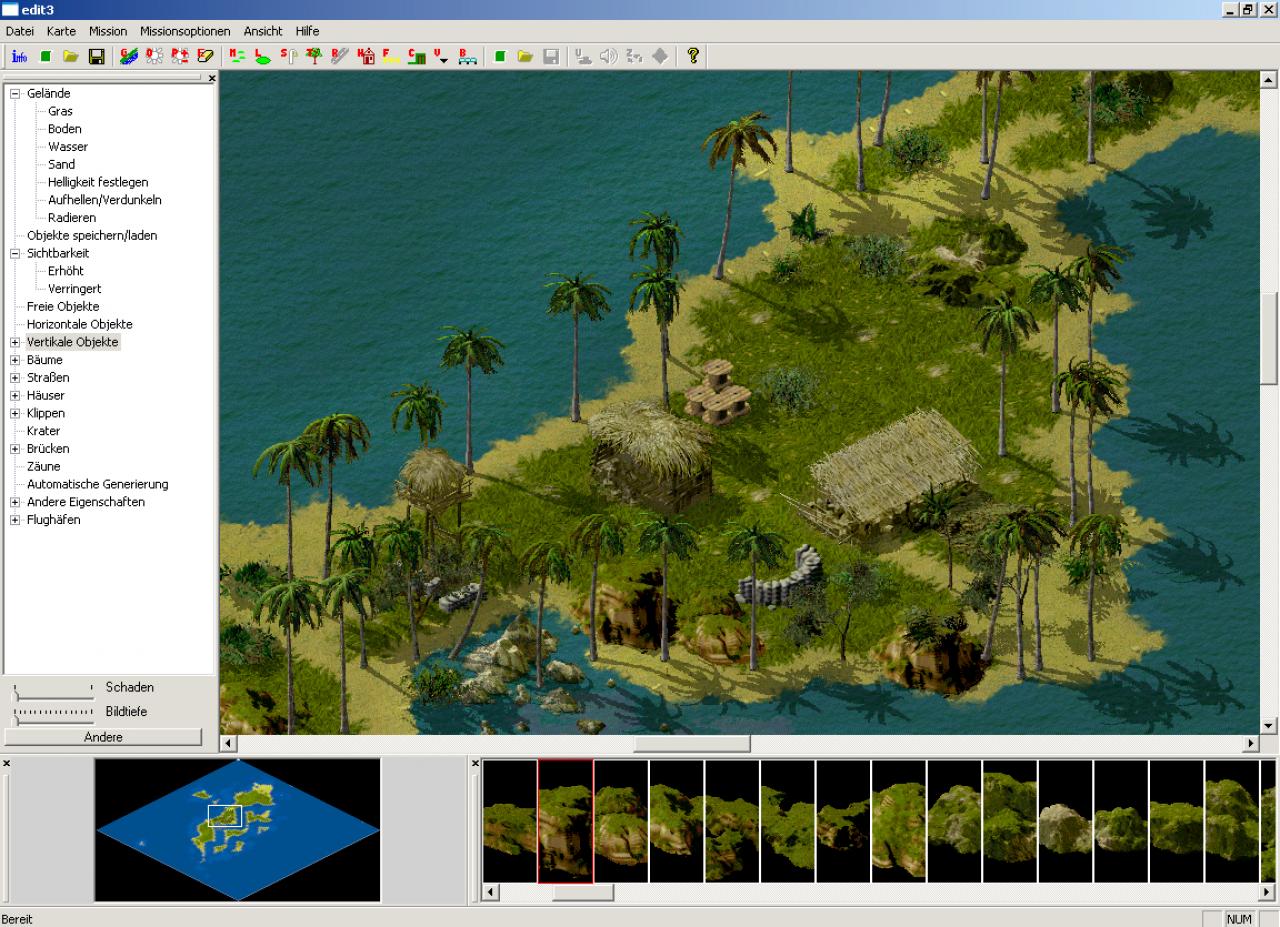This screenshot has height=927, width=1280.
Task: Expand the Vertikale Objekte tree node
Action: tap(15, 343)
